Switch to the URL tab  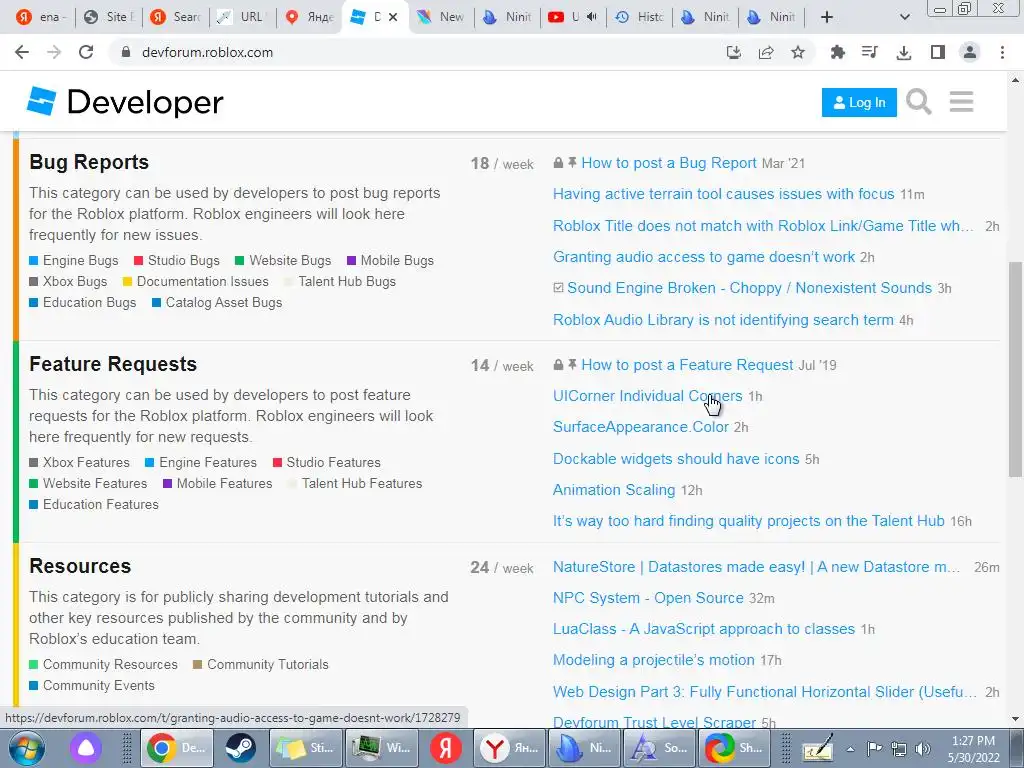242,17
